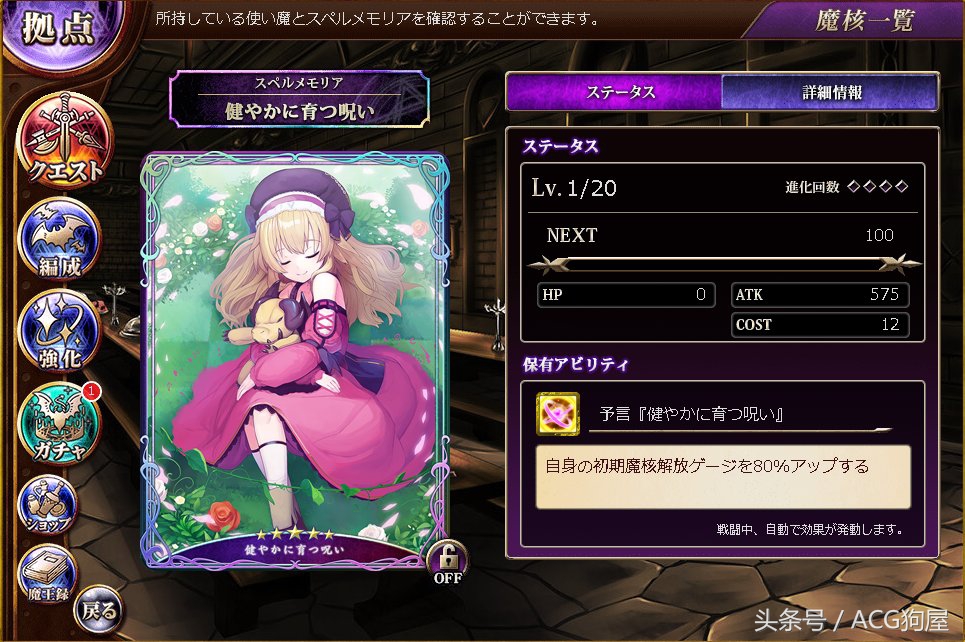The image size is (965, 642).
Task: Open the ショップ (Shop) potion icon
Action: pos(48,506)
